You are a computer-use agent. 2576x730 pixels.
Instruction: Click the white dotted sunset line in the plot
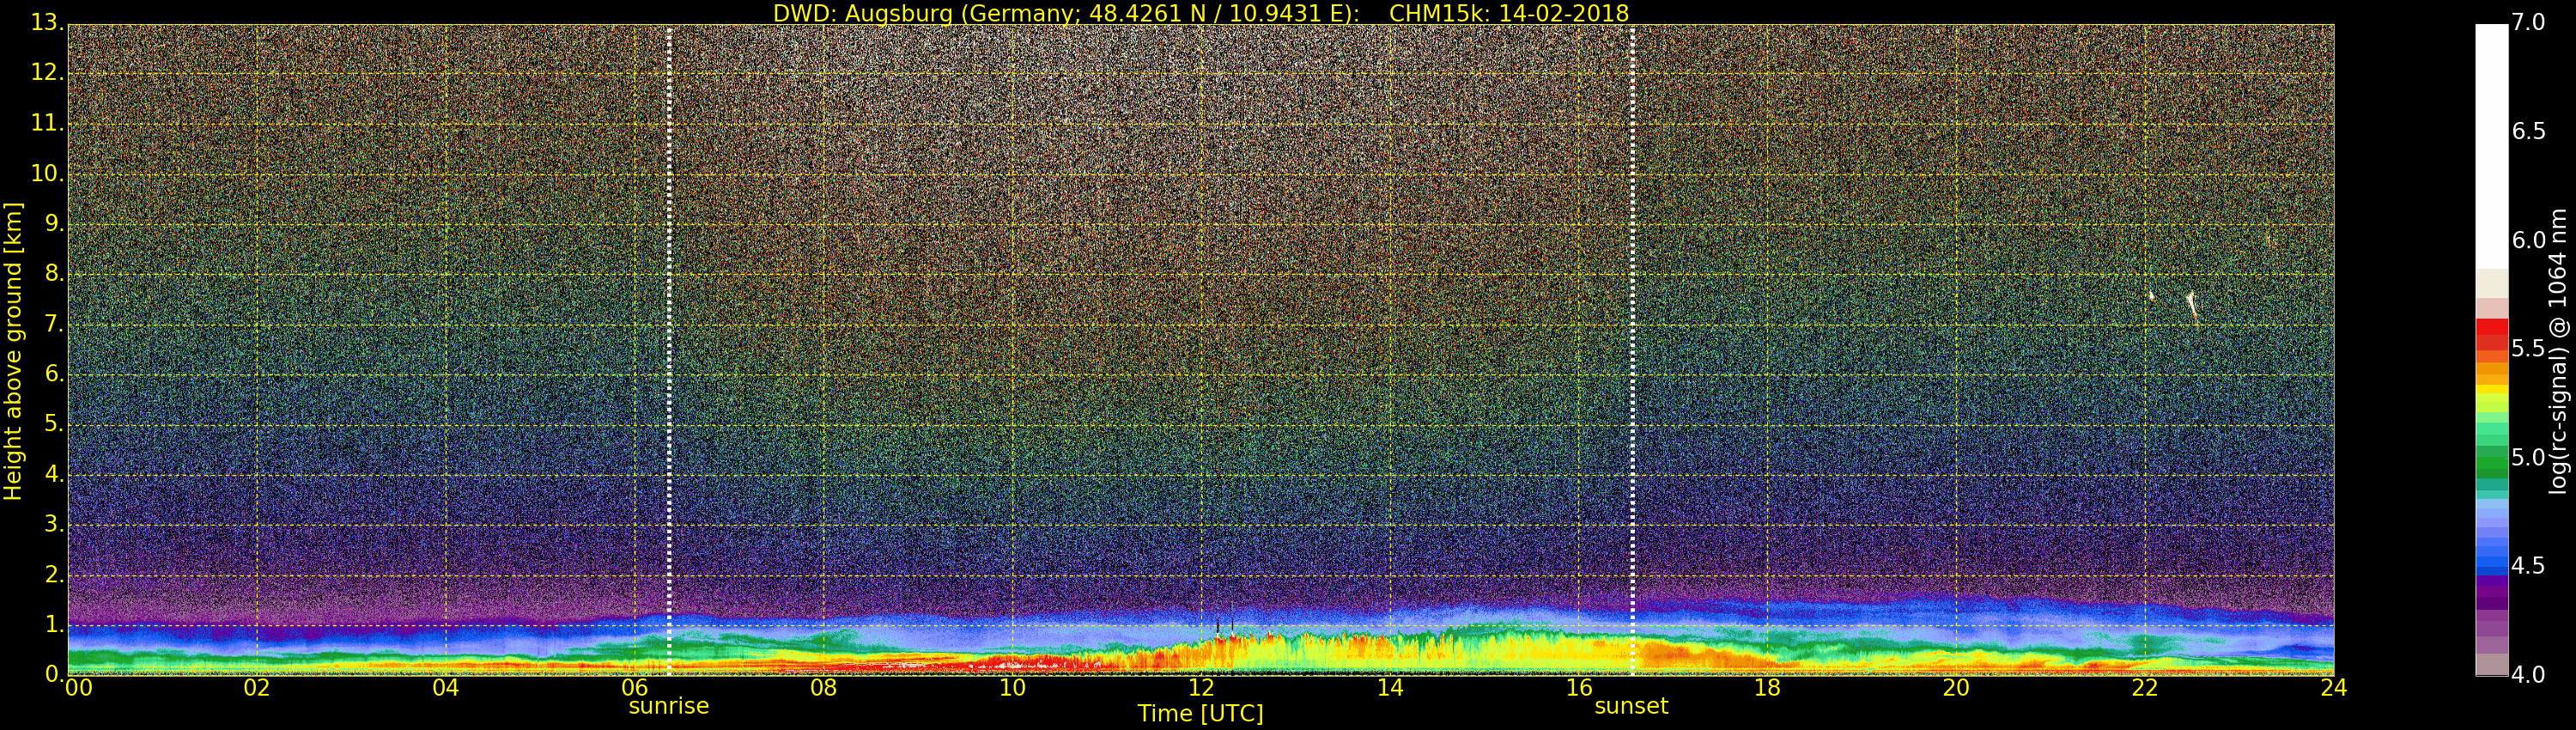[x=1632, y=350]
